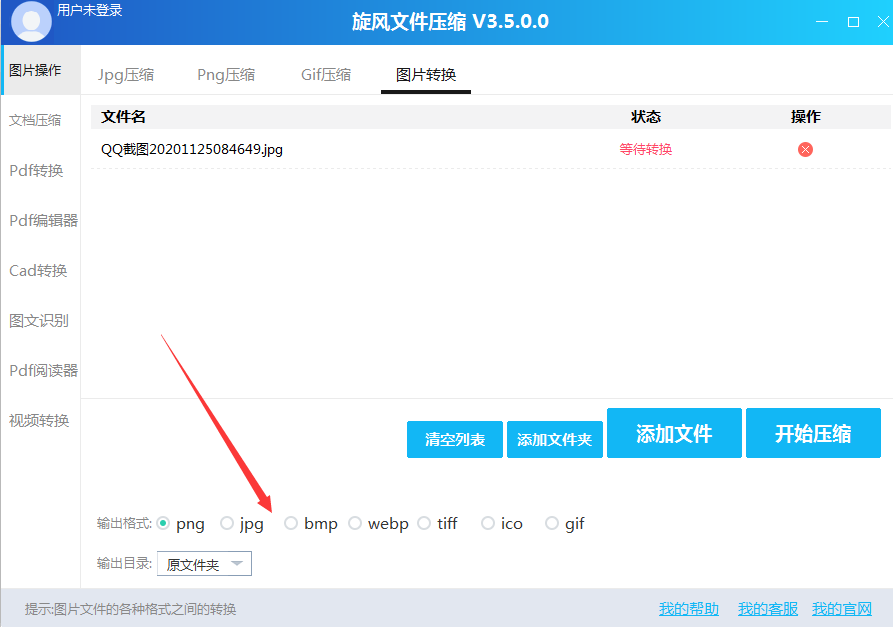Enable the webp output format option
The height and width of the screenshot is (627, 893).
355,523
